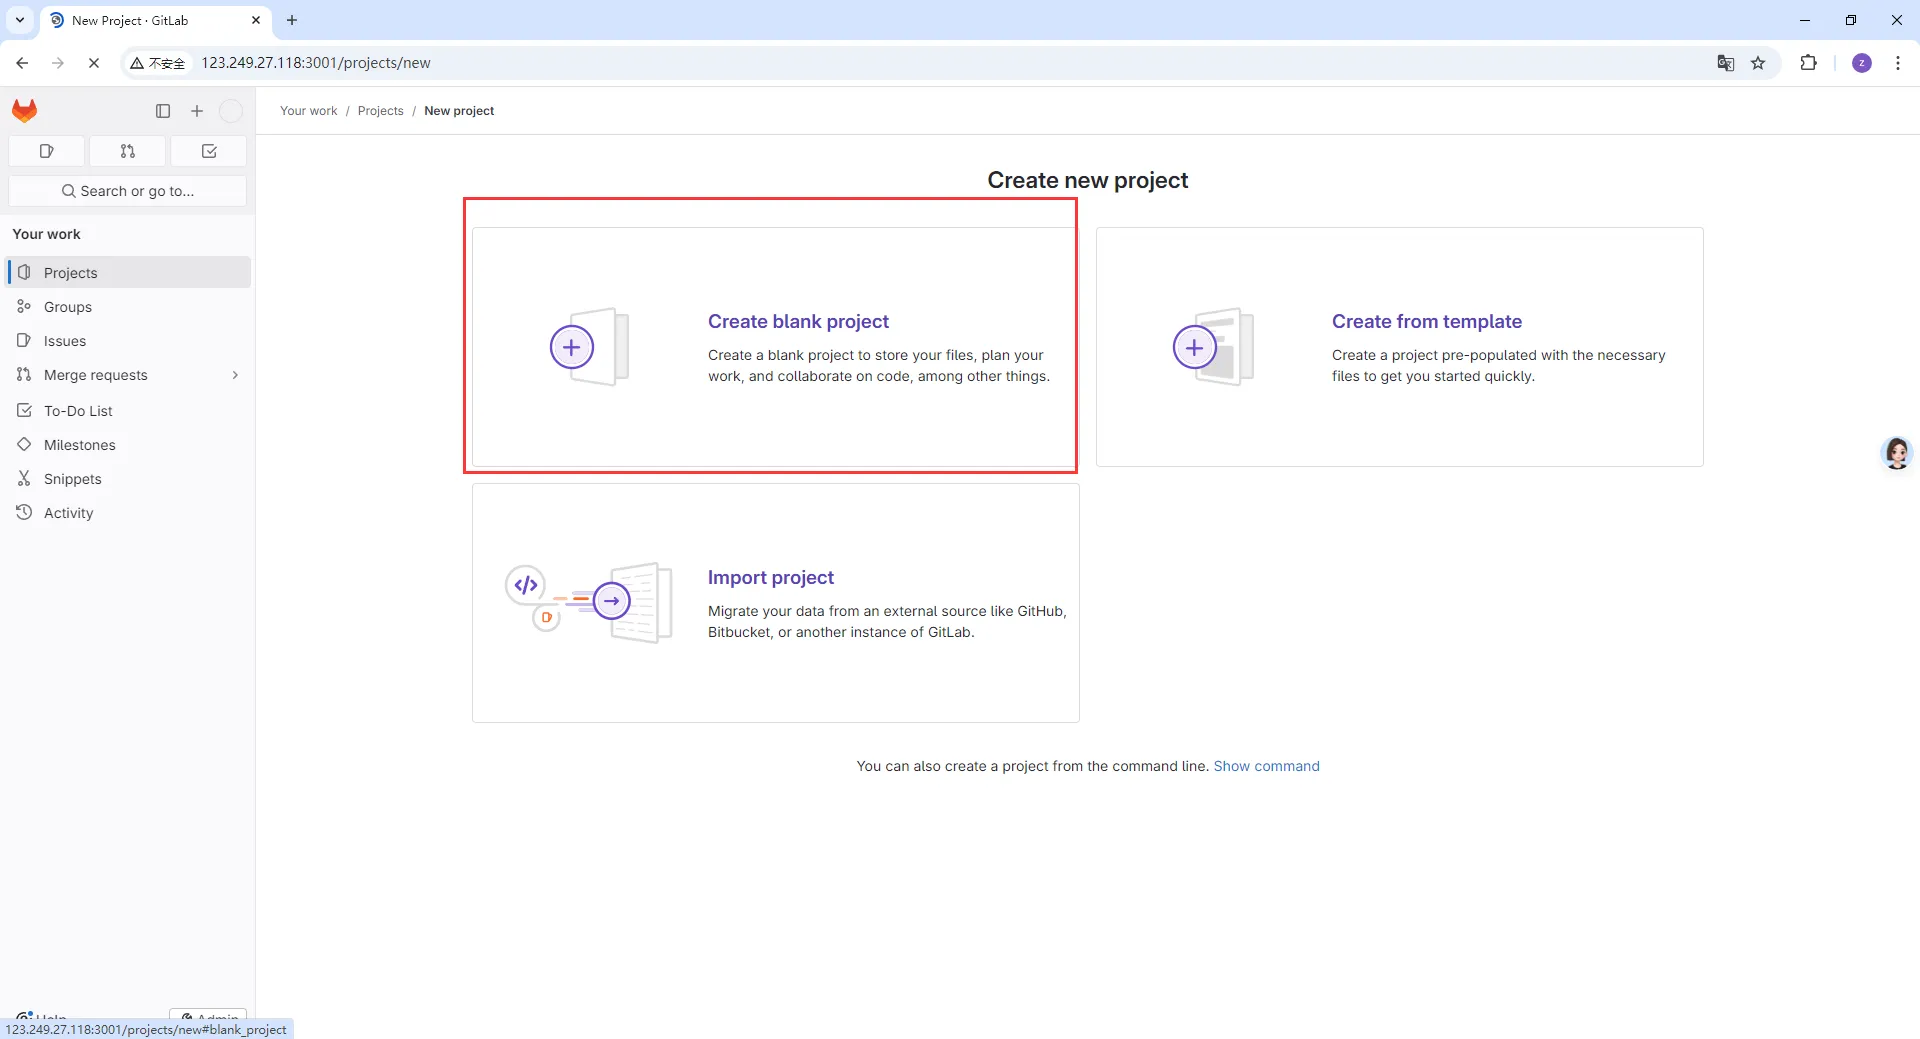Open merge requests shortcut icon
This screenshot has width=1920, height=1039.
(128, 151)
